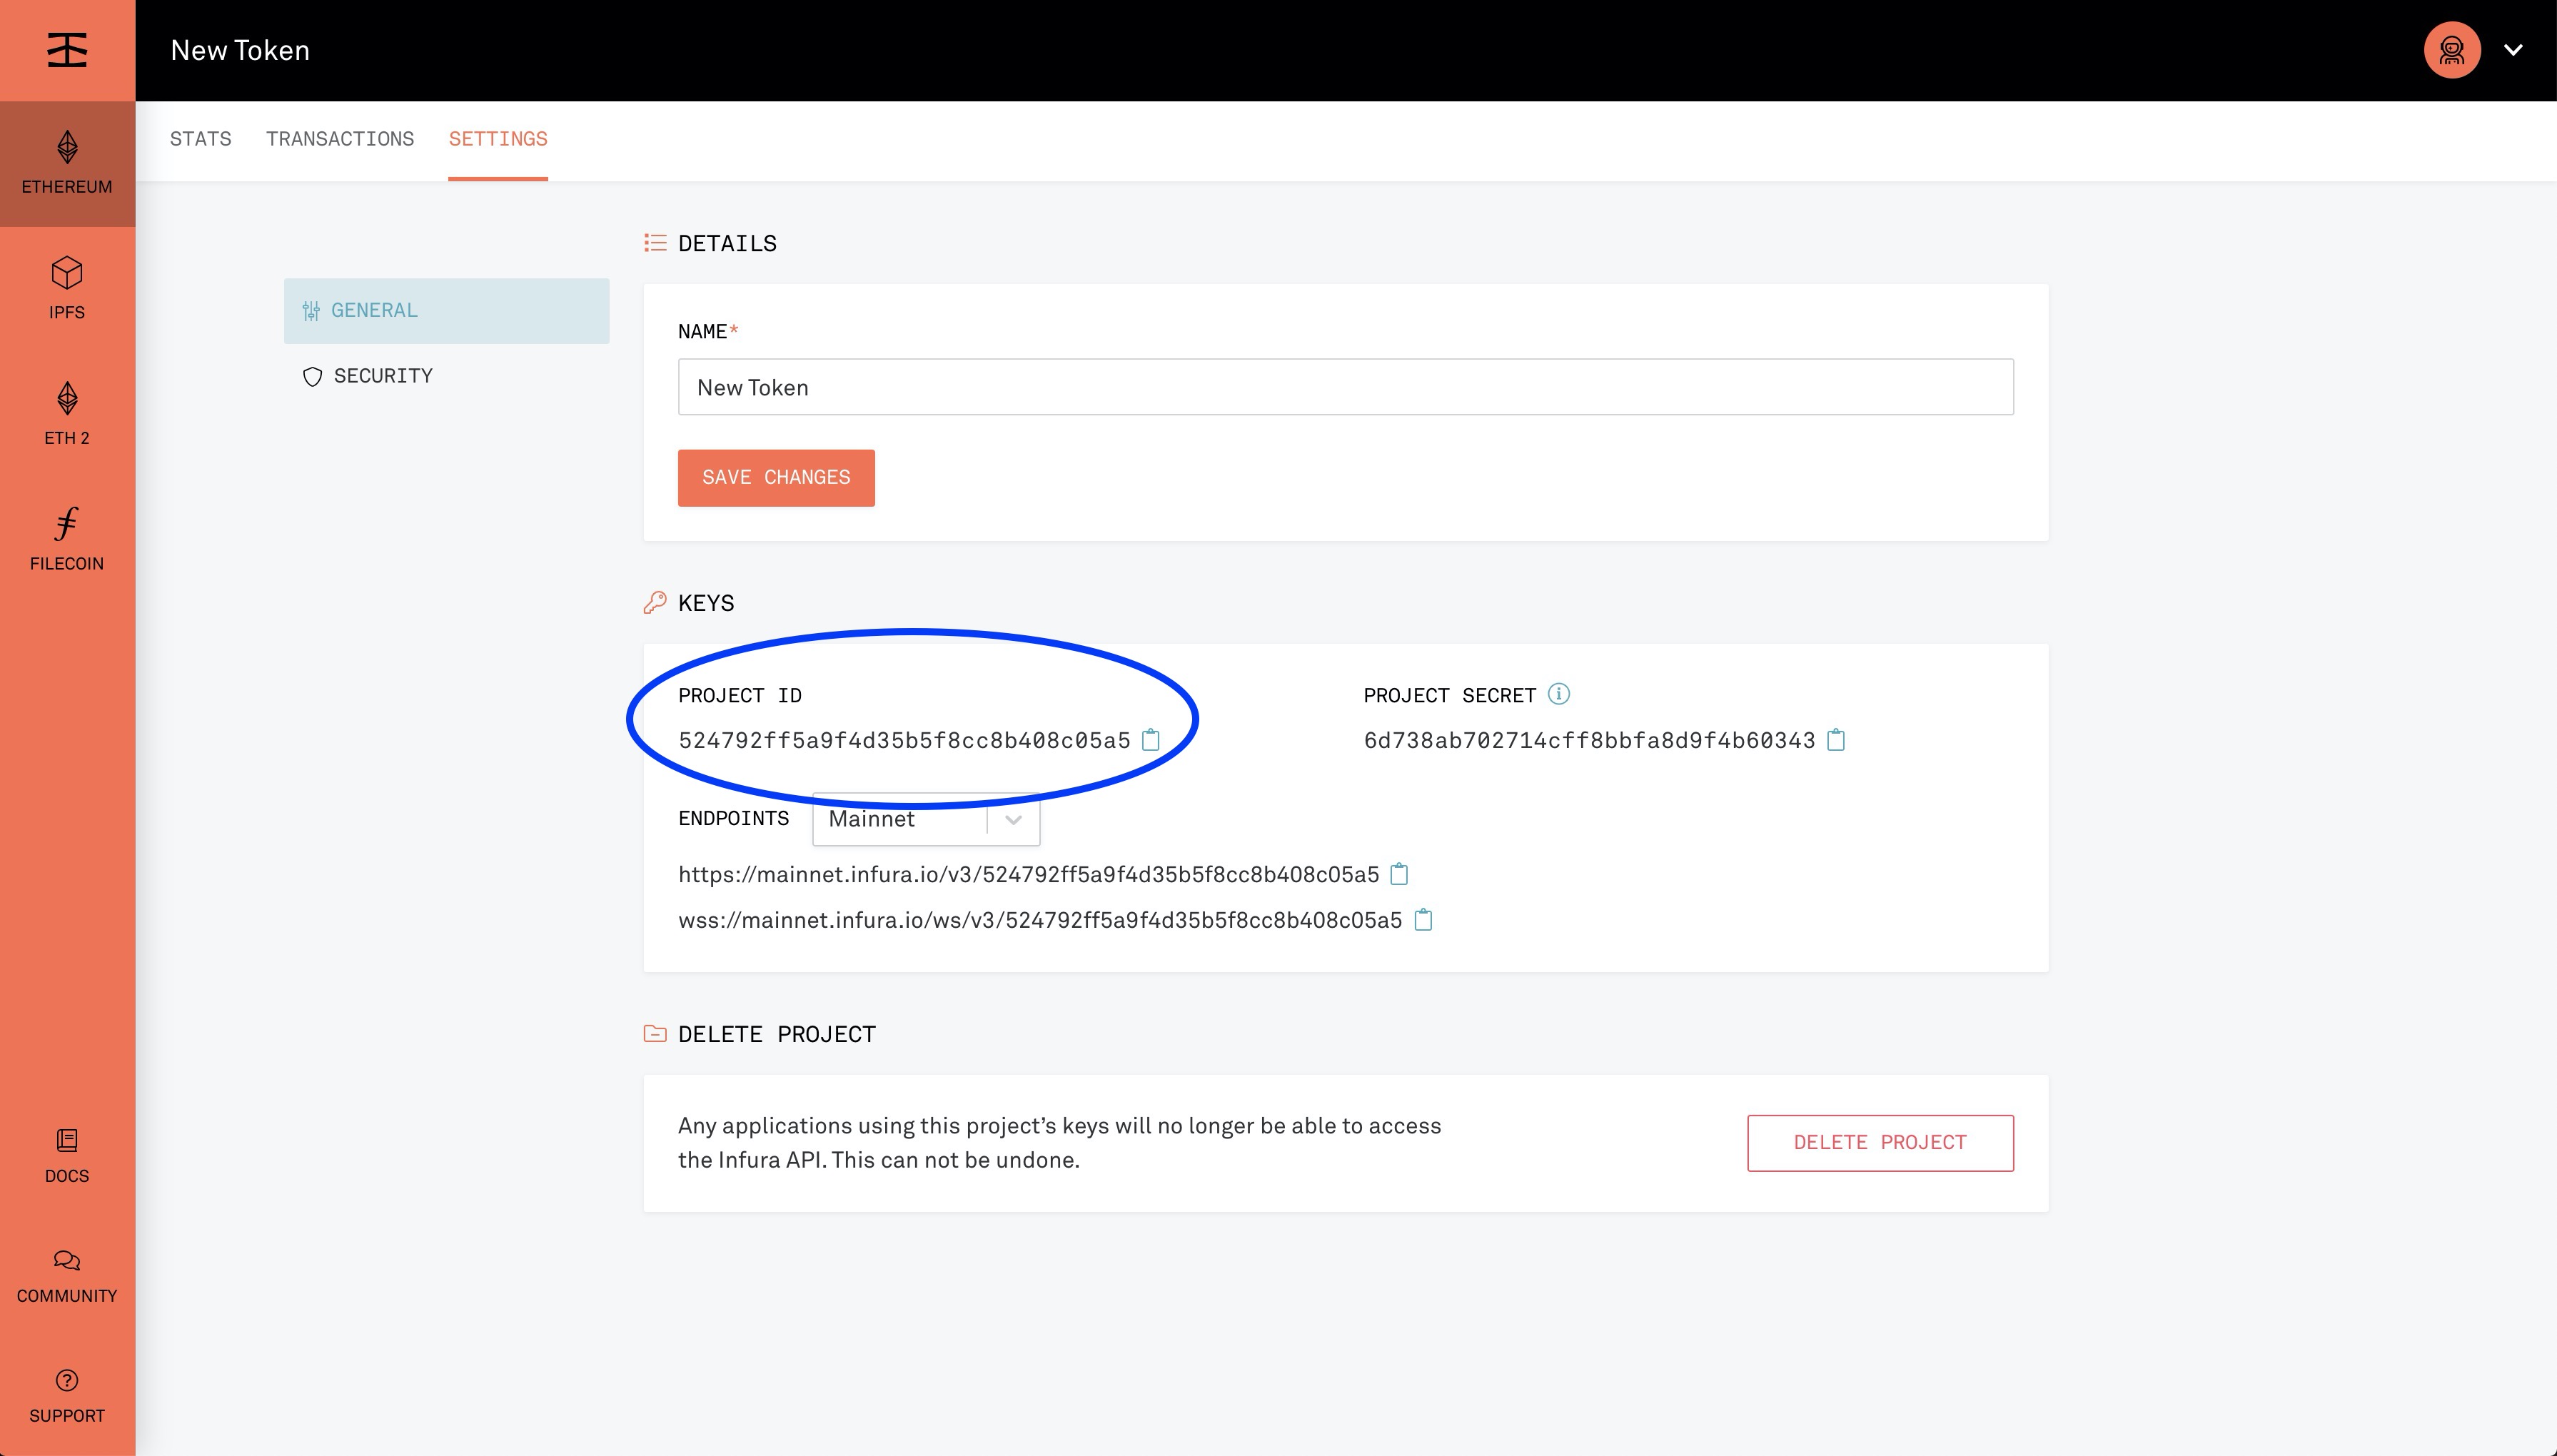2557x1456 pixels.
Task: Click the Project Secret info icon
Action: (1558, 694)
